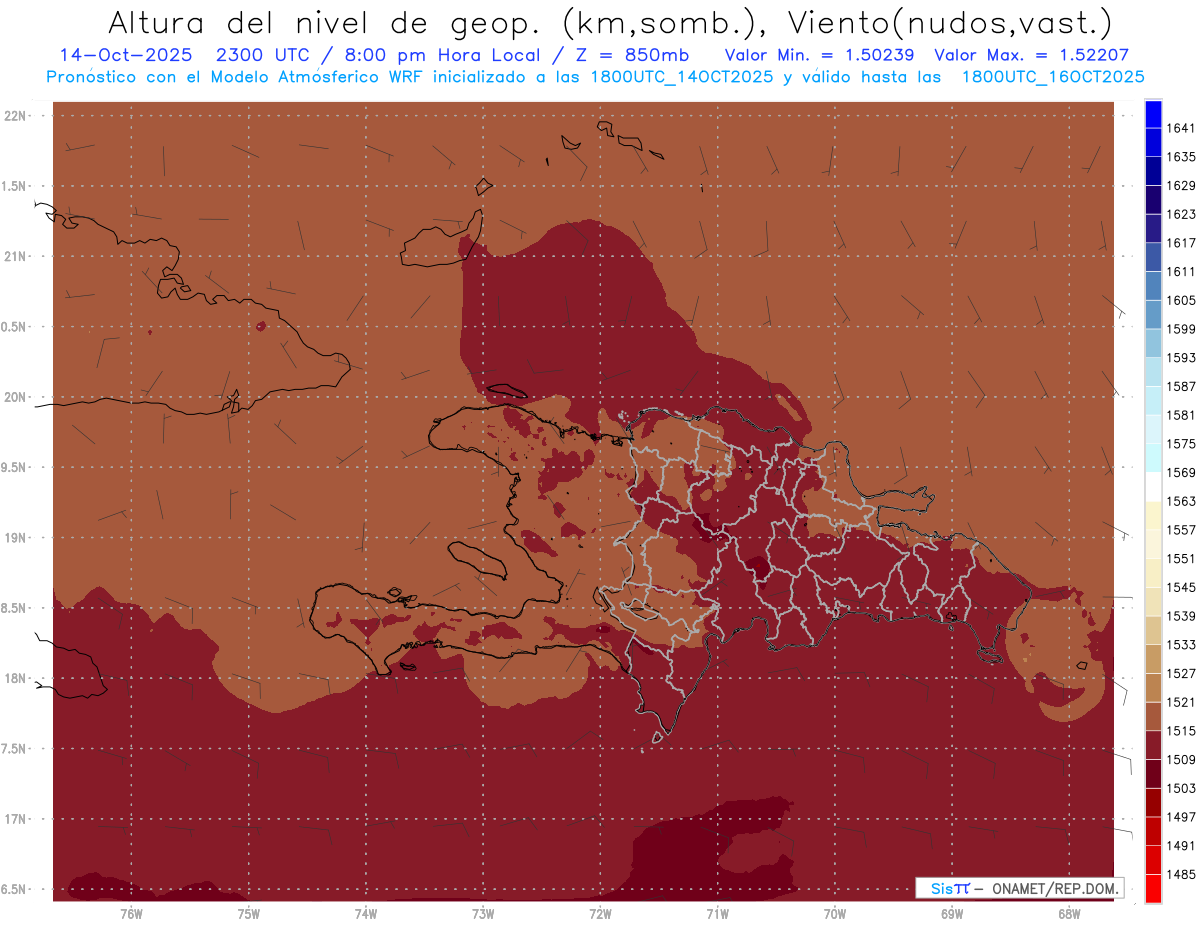Click the 75W longitude label
The image size is (1200, 927).
[249, 914]
